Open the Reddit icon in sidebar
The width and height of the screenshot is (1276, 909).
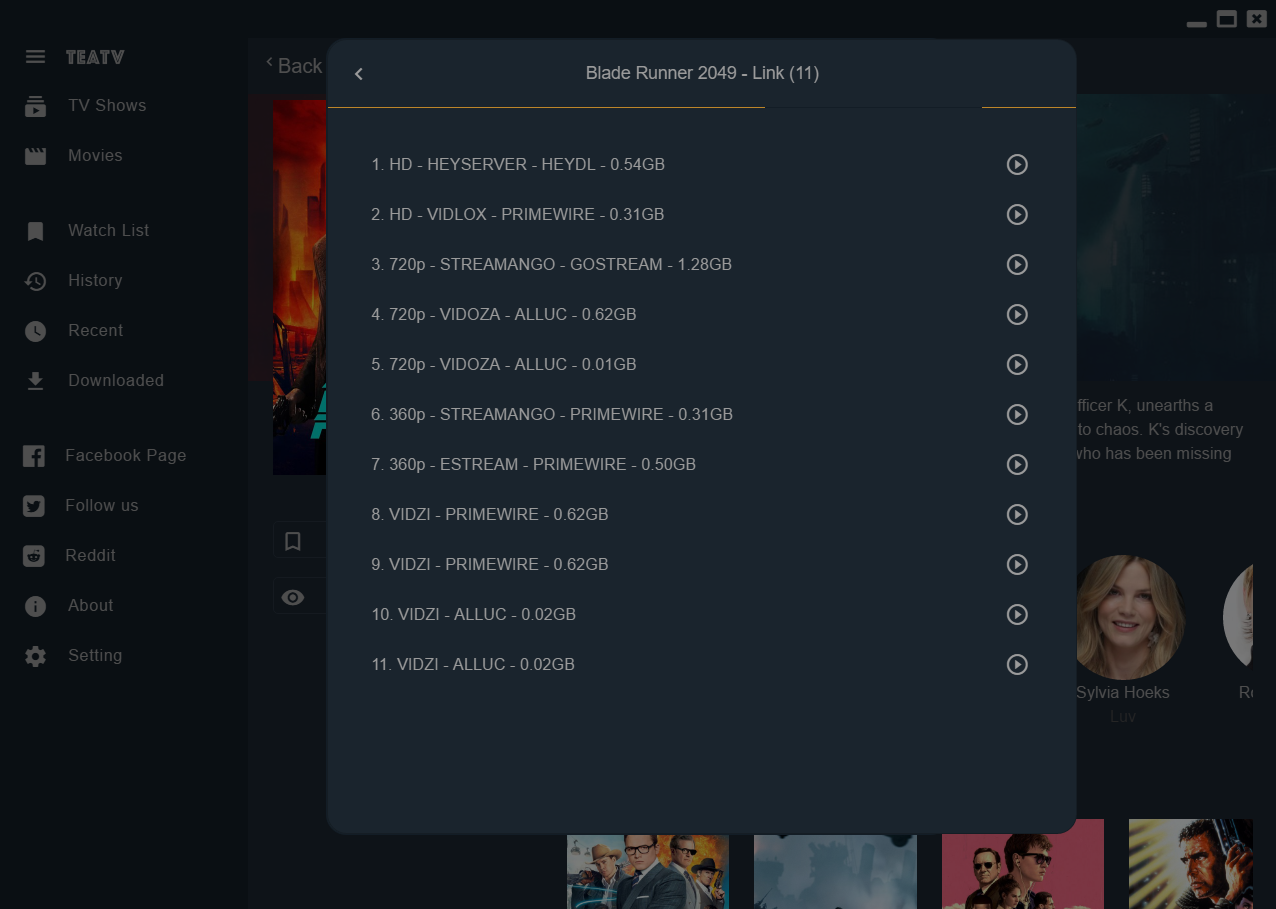click(35, 556)
